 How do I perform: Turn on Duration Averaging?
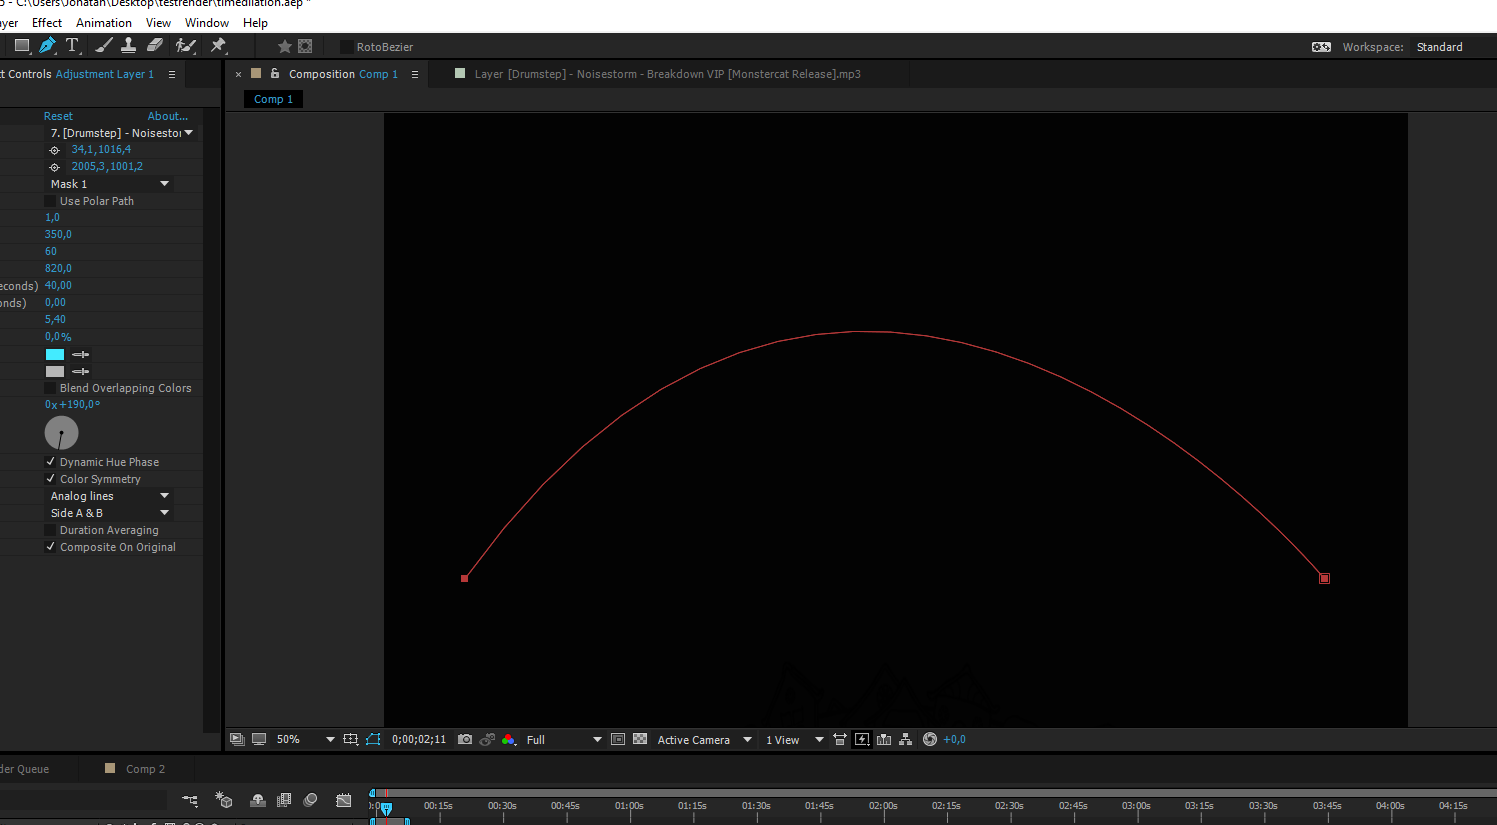[51, 530]
